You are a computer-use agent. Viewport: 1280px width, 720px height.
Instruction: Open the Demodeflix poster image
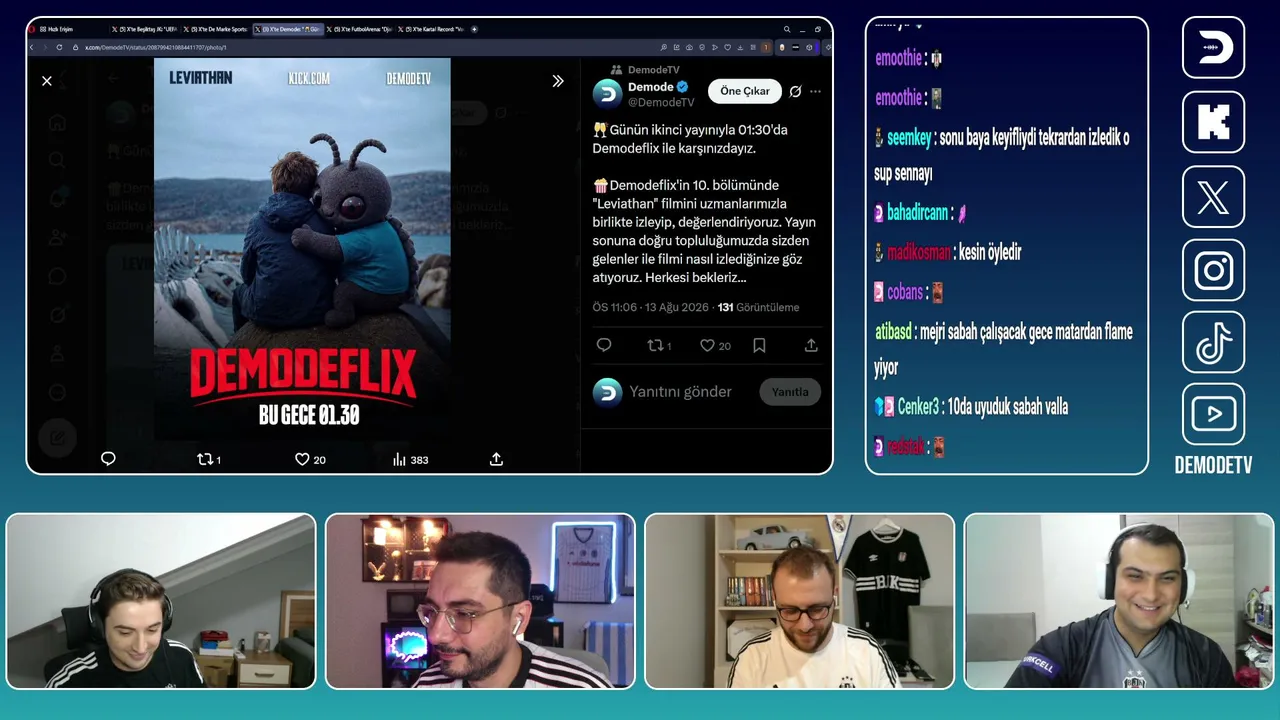click(302, 250)
